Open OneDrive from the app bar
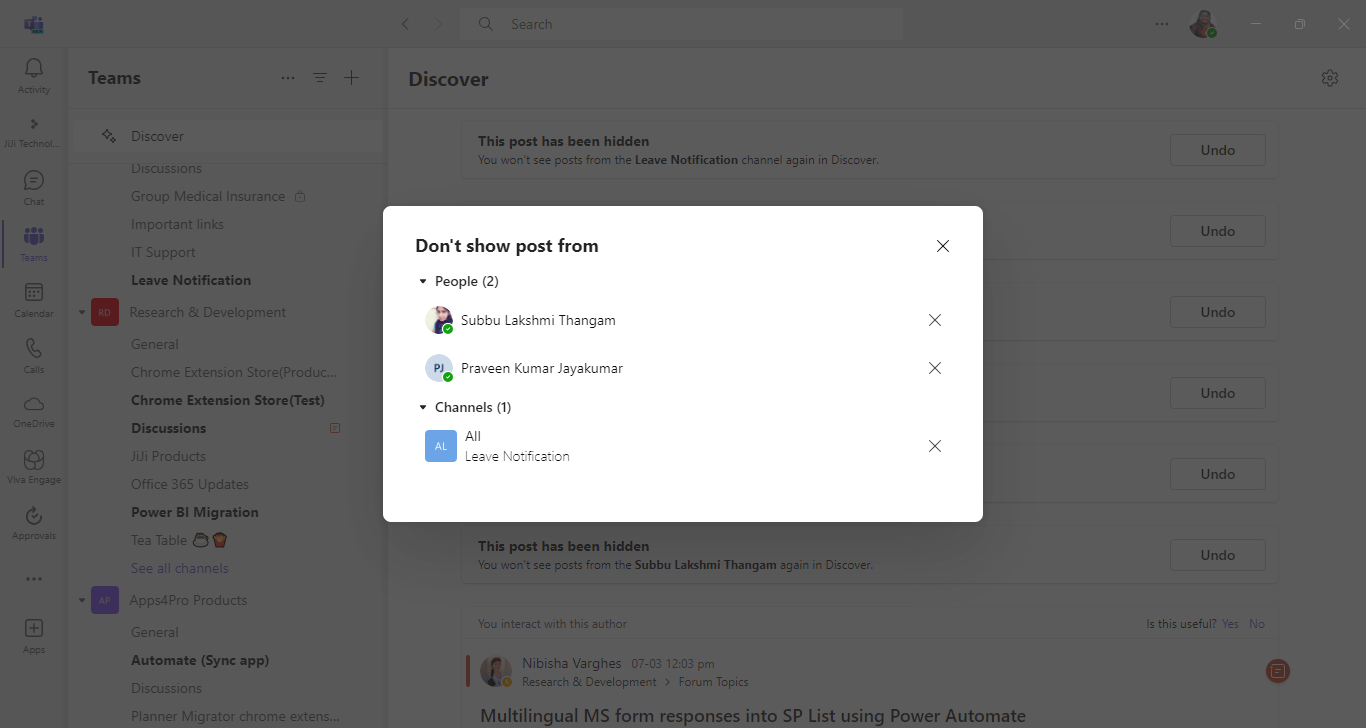Image resolution: width=1366 pixels, height=728 pixels. [x=34, y=410]
